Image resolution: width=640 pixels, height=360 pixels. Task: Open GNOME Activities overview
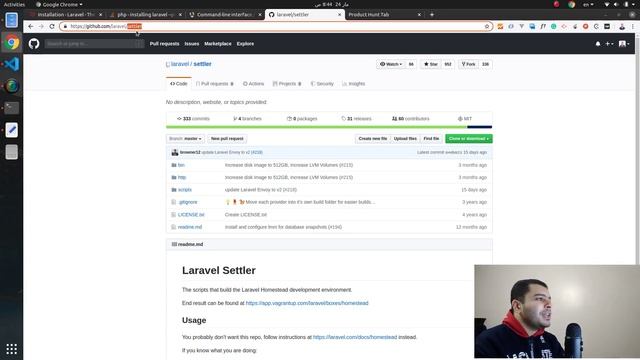point(14,4)
